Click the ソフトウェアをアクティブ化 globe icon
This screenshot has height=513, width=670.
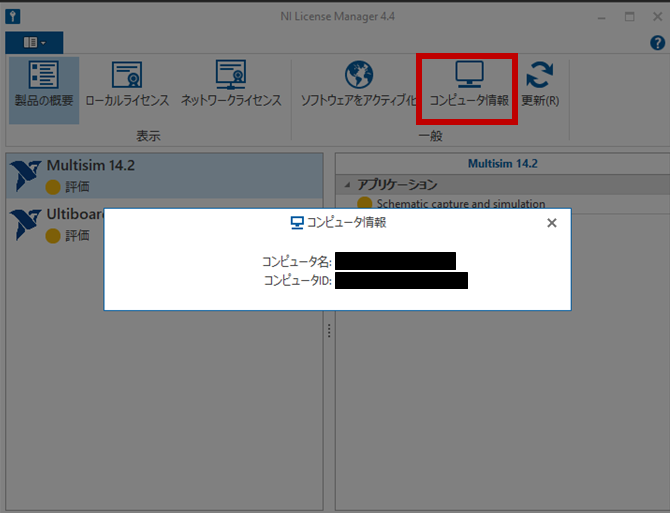coord(358,77)
